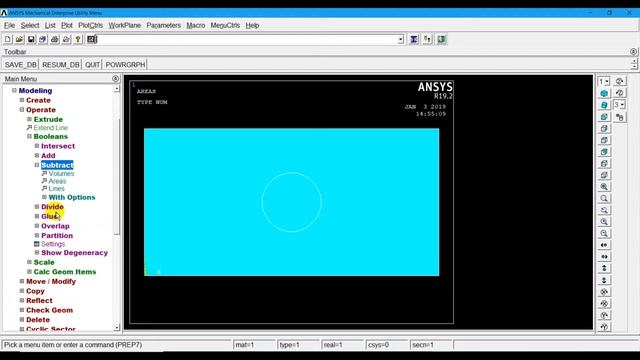Open the Pan-Zoom-Rotate toolbar icon
This screenshot has width=640, height=360.
point(42,39)
